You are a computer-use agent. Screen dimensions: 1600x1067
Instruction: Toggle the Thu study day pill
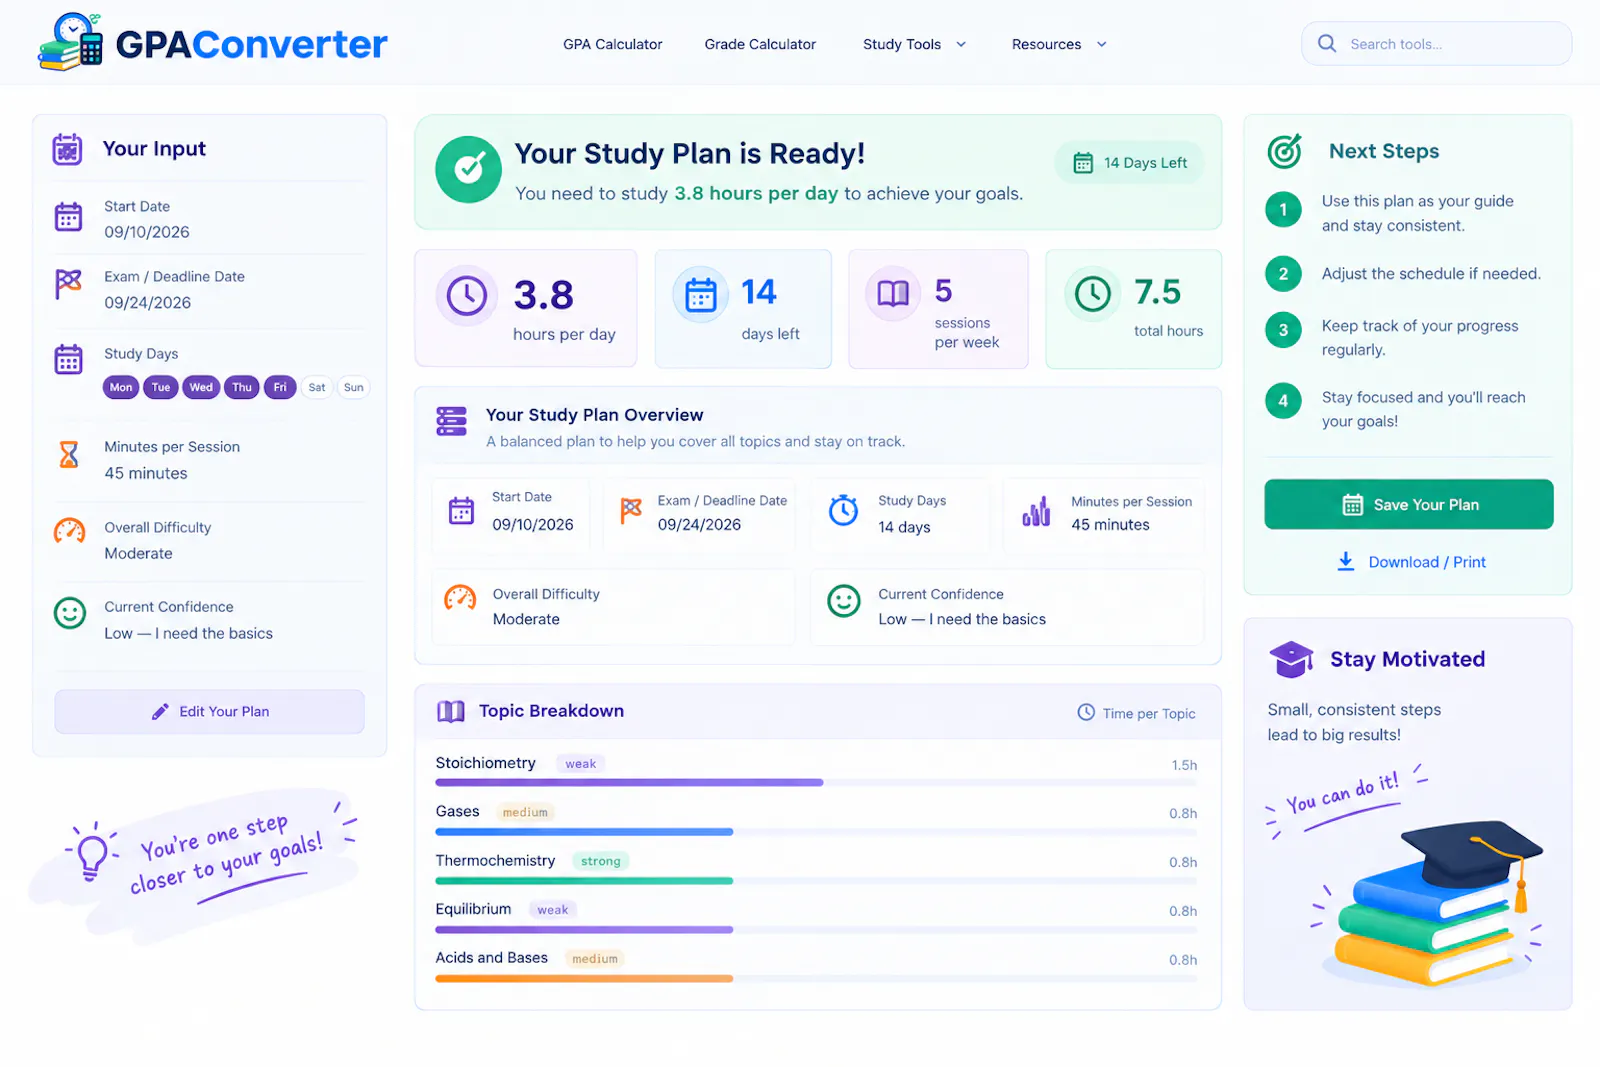point(242,387)
